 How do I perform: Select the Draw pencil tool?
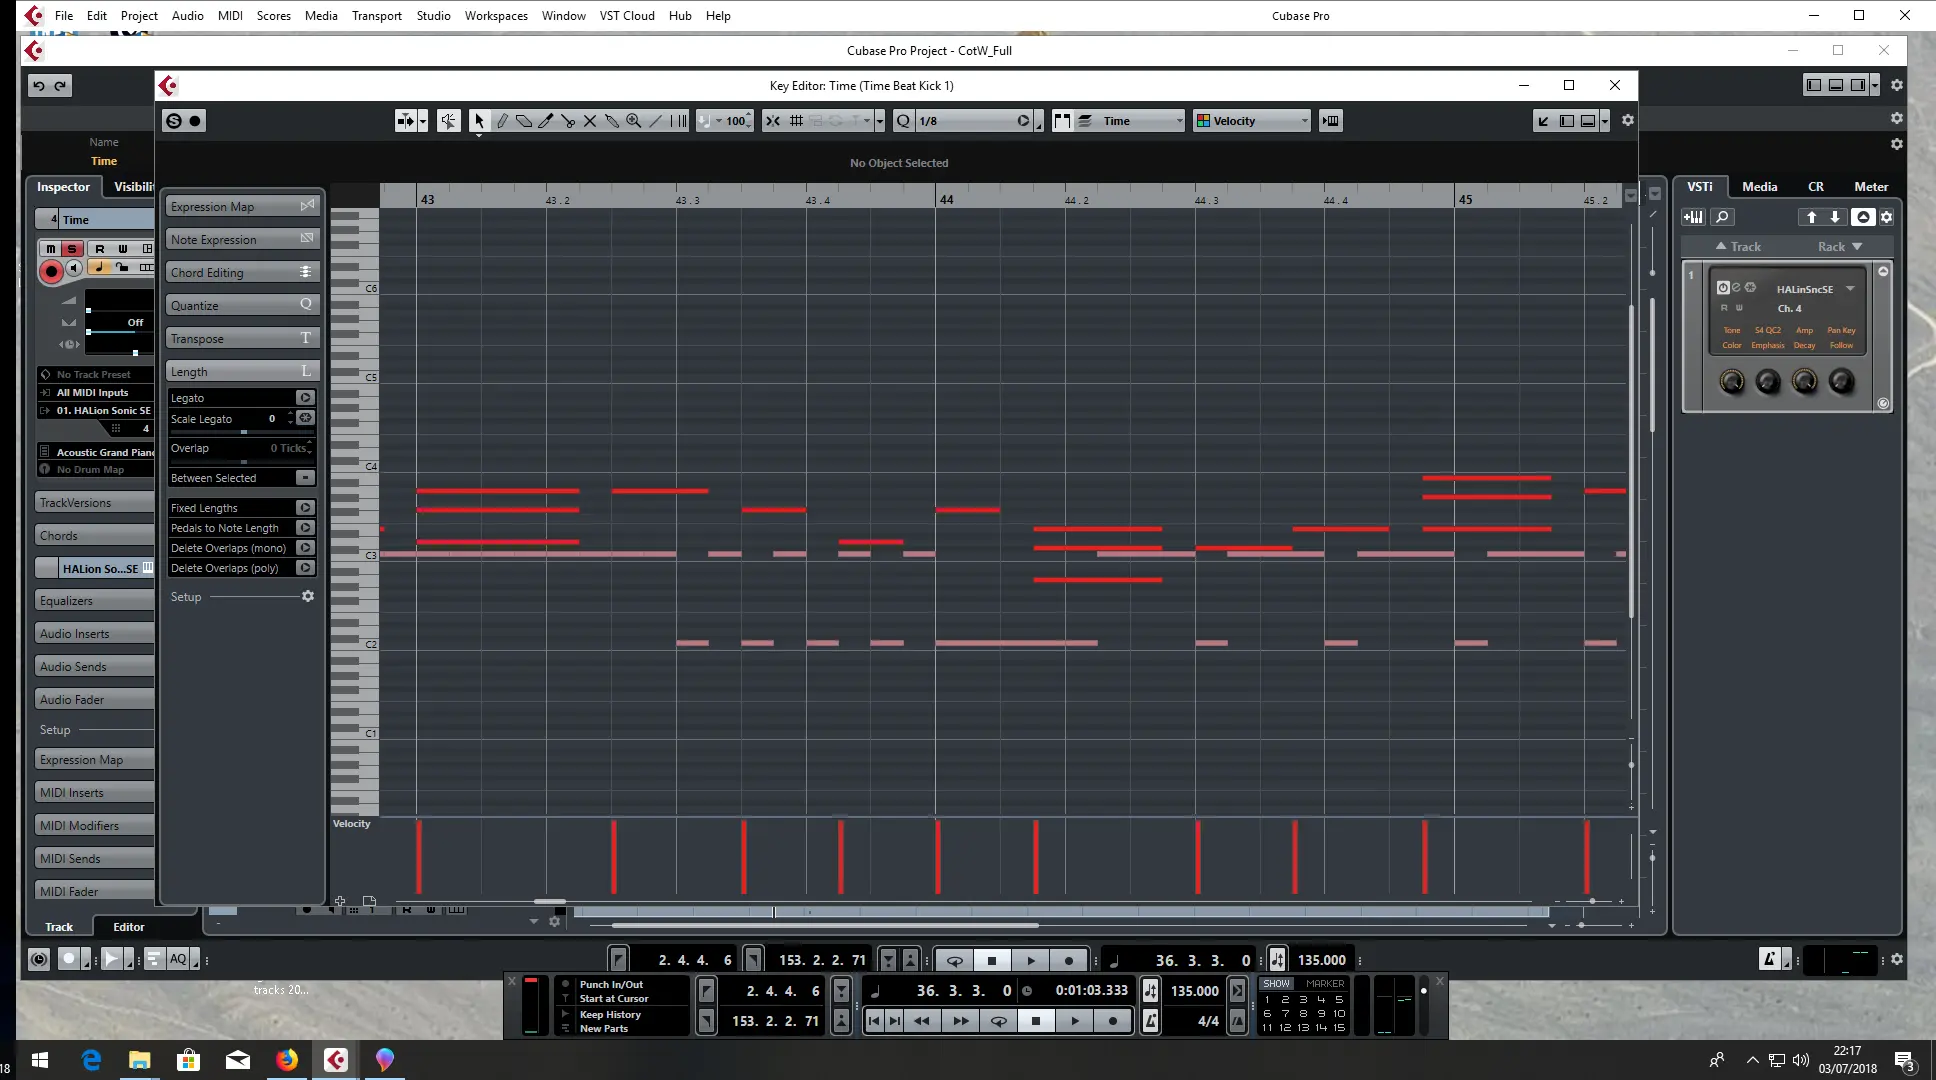coord(502,121)
